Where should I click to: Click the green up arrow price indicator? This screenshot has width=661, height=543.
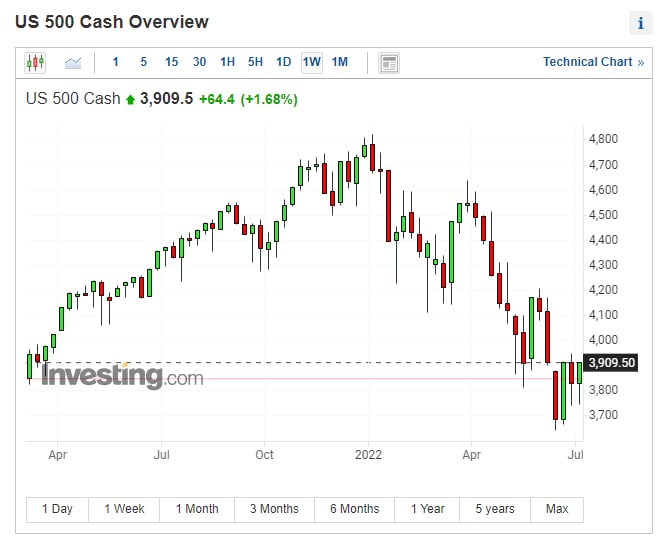(130, 99)
